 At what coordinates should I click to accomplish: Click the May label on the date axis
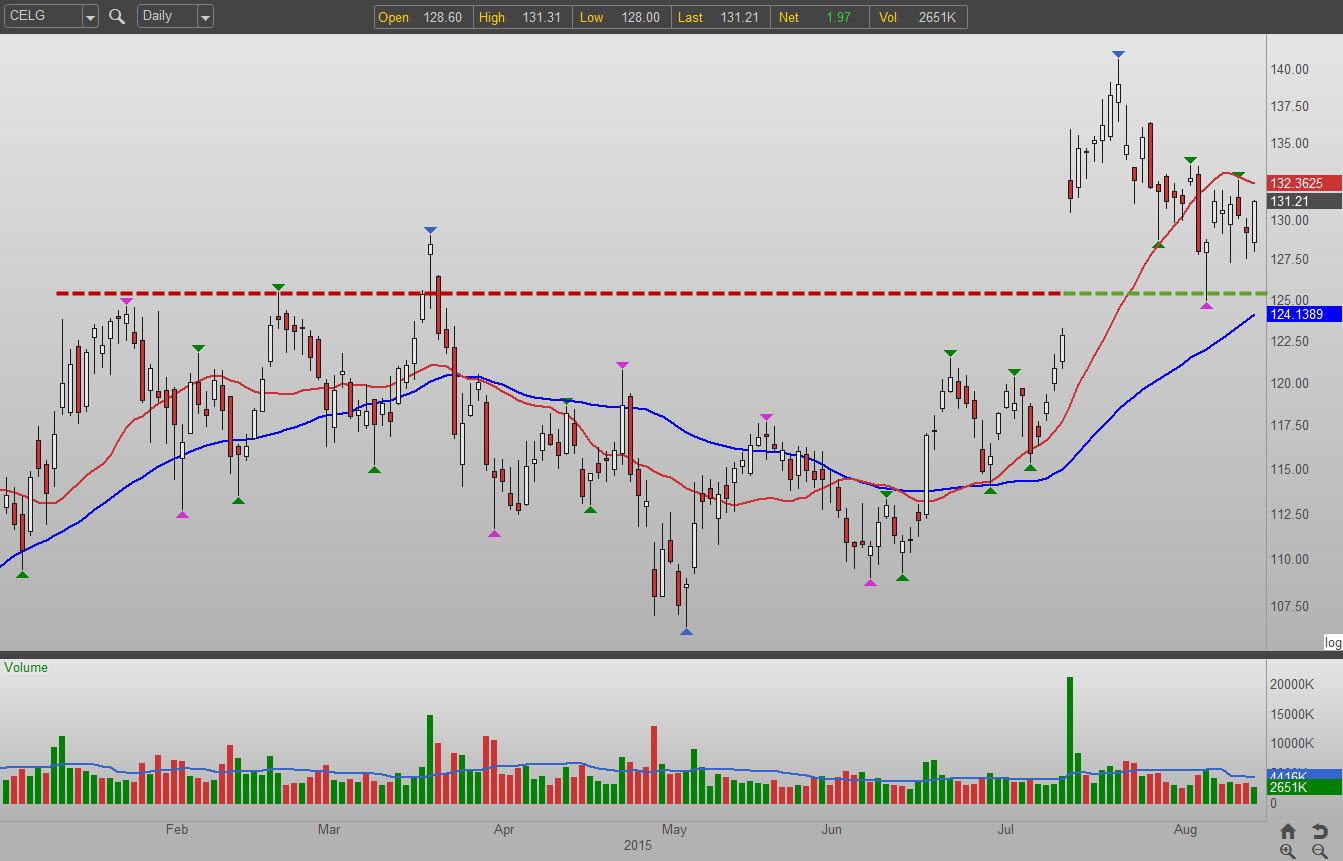coord(674,830)
